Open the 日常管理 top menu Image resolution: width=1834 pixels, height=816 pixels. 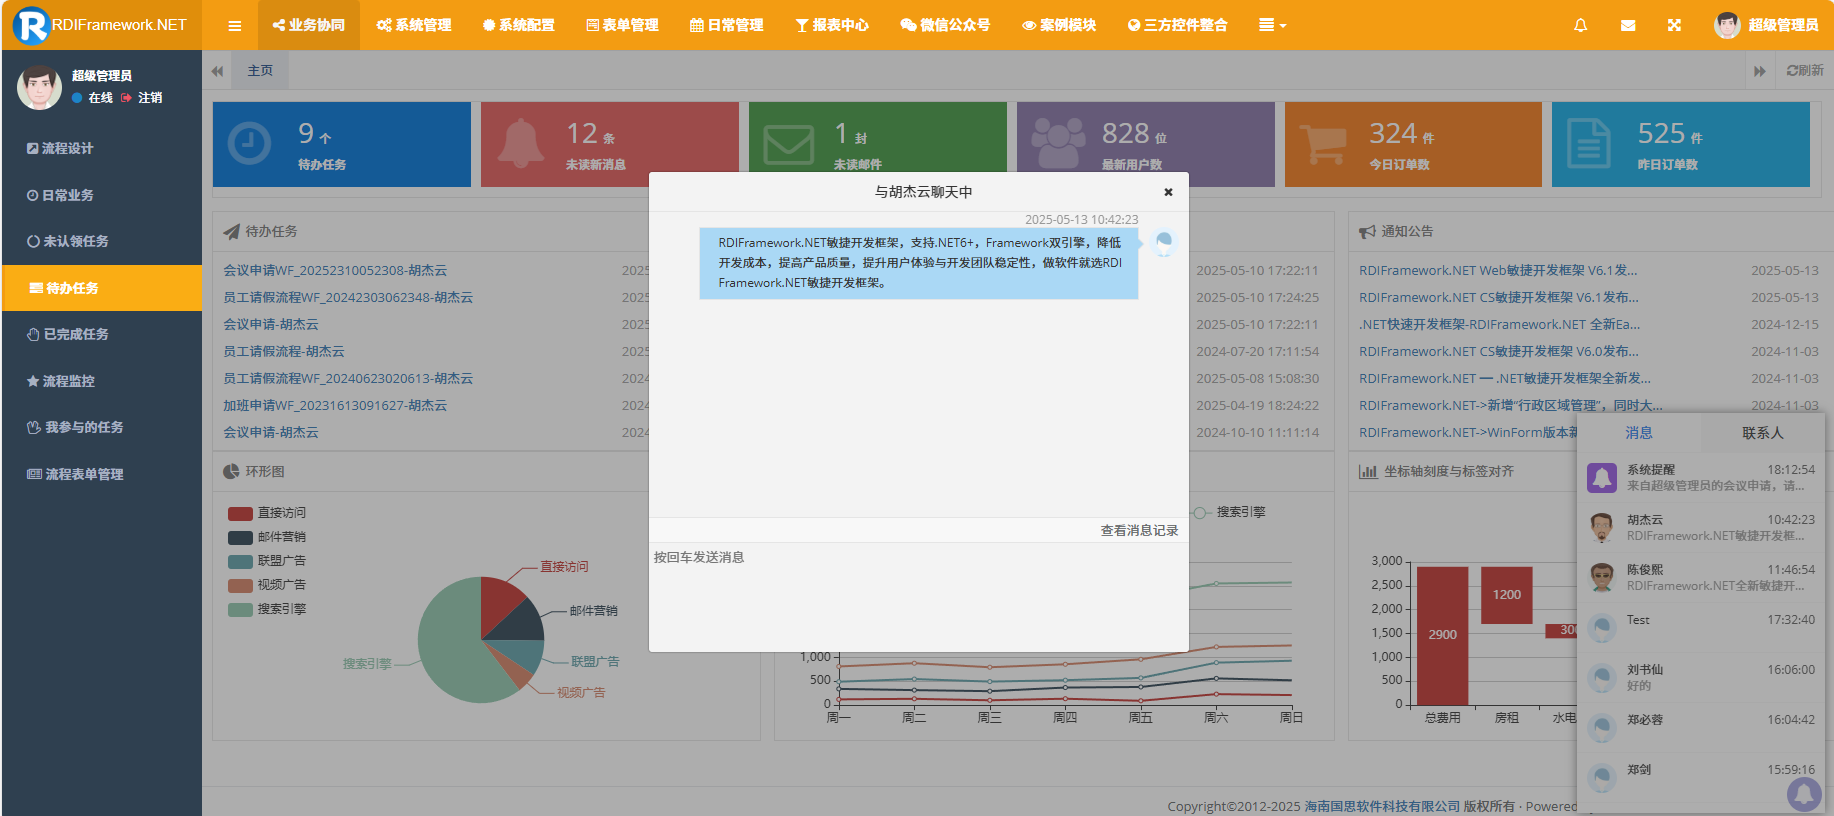pyautogui.click(x=727, y=25)
